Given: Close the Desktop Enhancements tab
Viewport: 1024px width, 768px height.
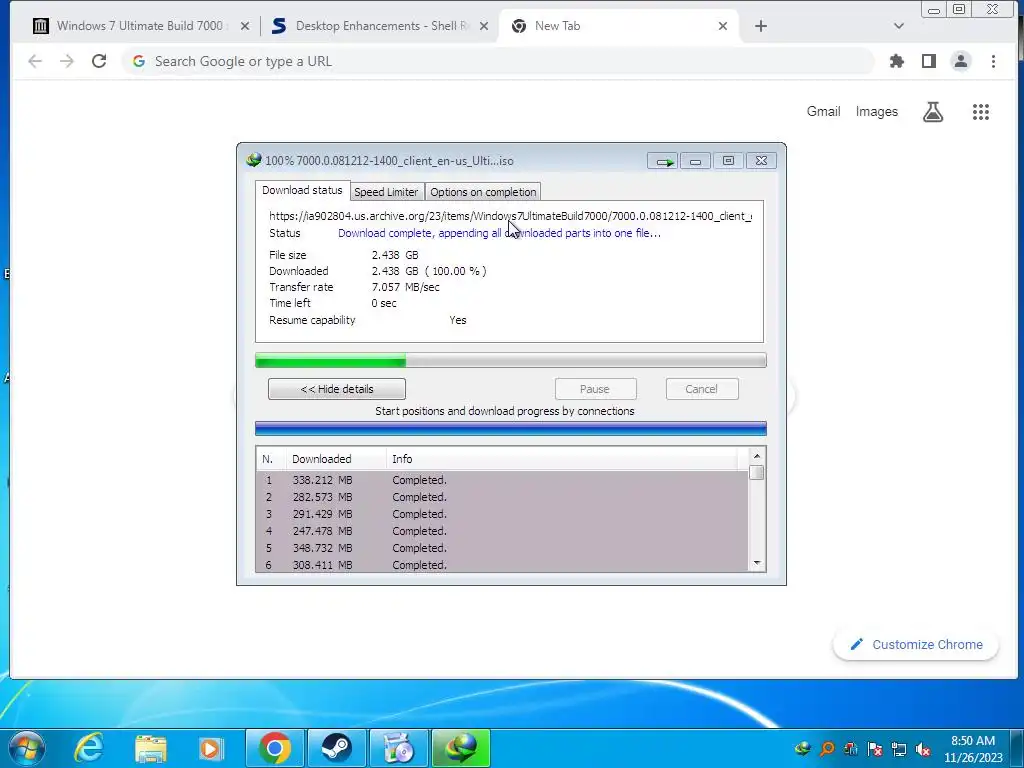Looking at the screenshot, I should click(x=484, y=26).
